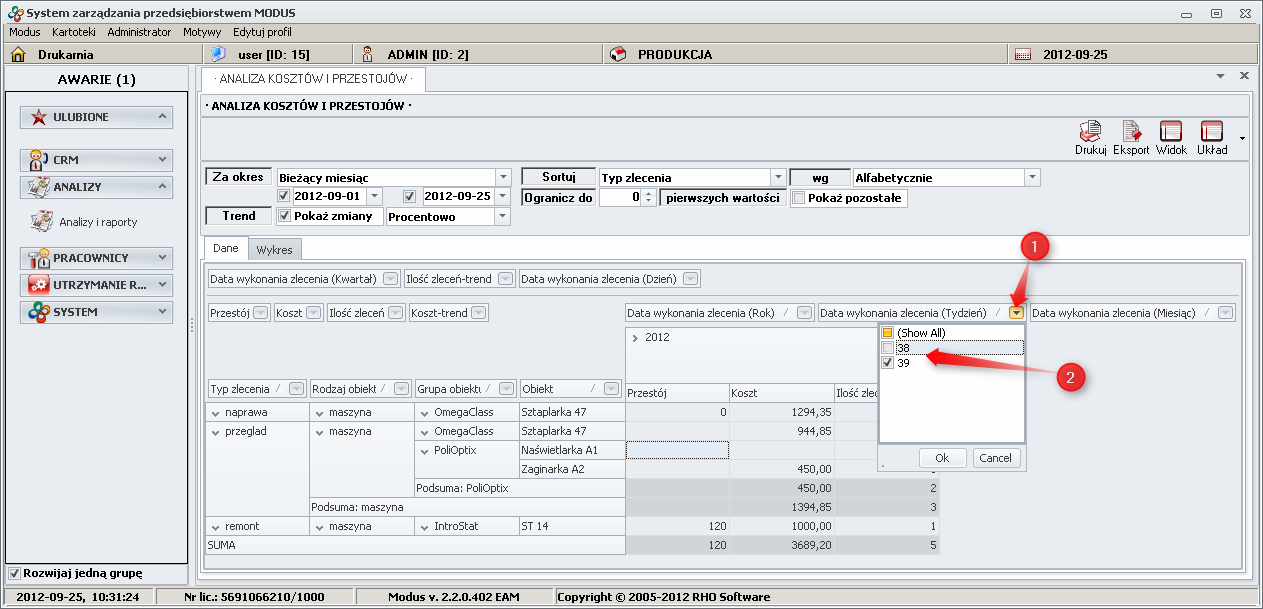Click the Drukuj printer icon
The height and width of the screenshot is (609, 1263).
coord(1090,132)
